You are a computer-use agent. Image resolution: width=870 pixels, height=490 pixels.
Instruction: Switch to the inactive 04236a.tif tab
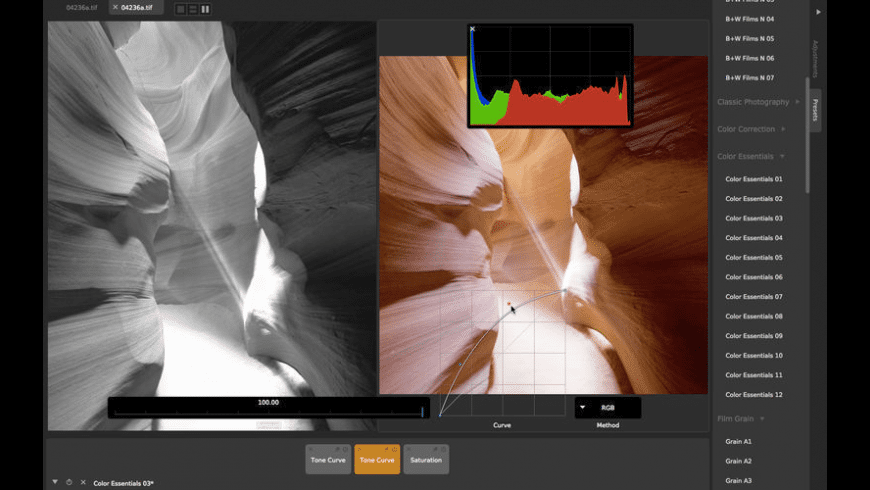(82, 8)
